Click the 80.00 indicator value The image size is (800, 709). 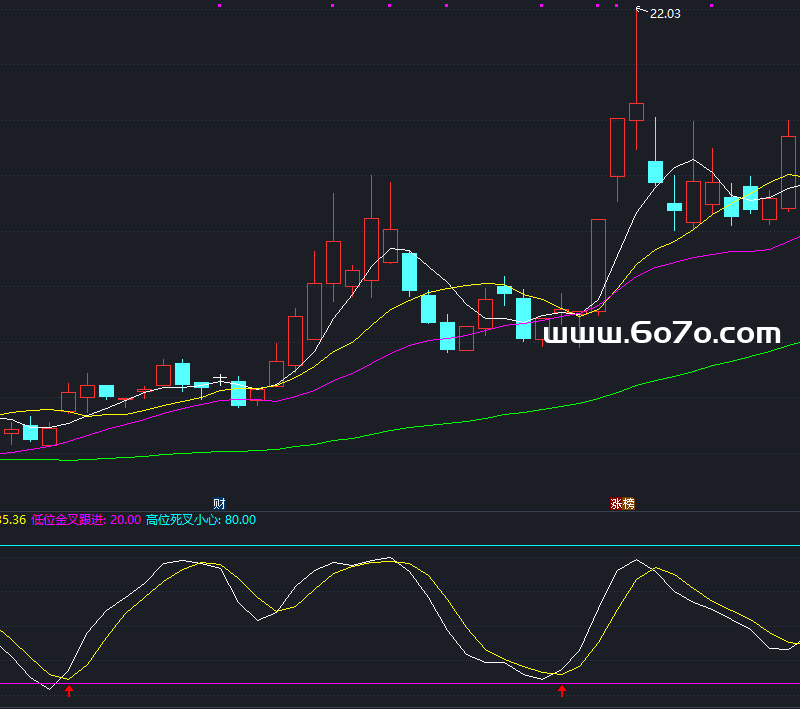click(240, 520)
